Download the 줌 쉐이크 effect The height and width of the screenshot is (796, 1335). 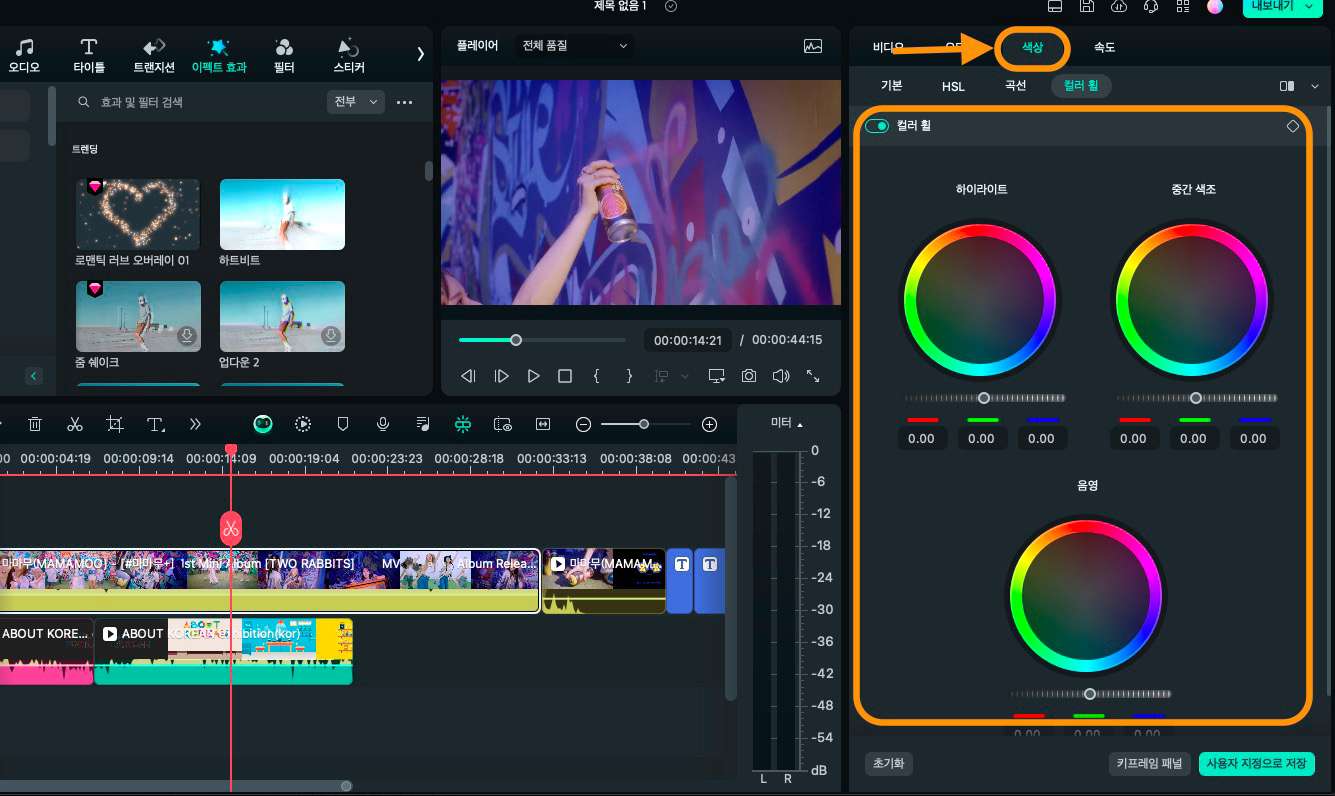click(186, 336)
